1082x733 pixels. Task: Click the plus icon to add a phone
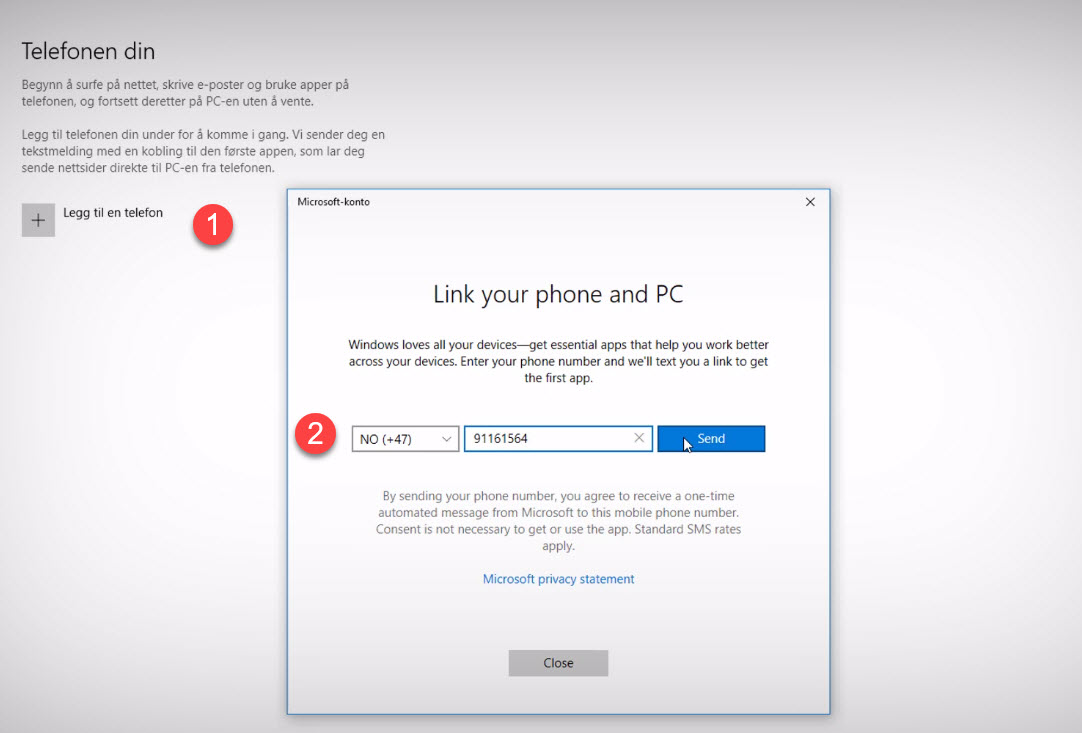(x=38, y=220)
